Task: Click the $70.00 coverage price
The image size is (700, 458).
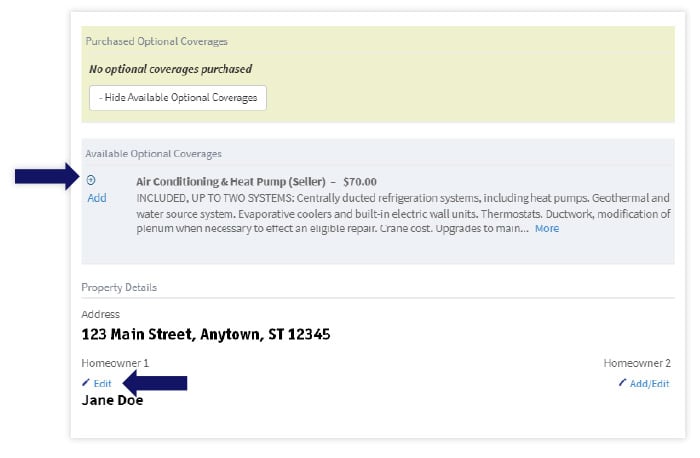Action: (360, 182)
